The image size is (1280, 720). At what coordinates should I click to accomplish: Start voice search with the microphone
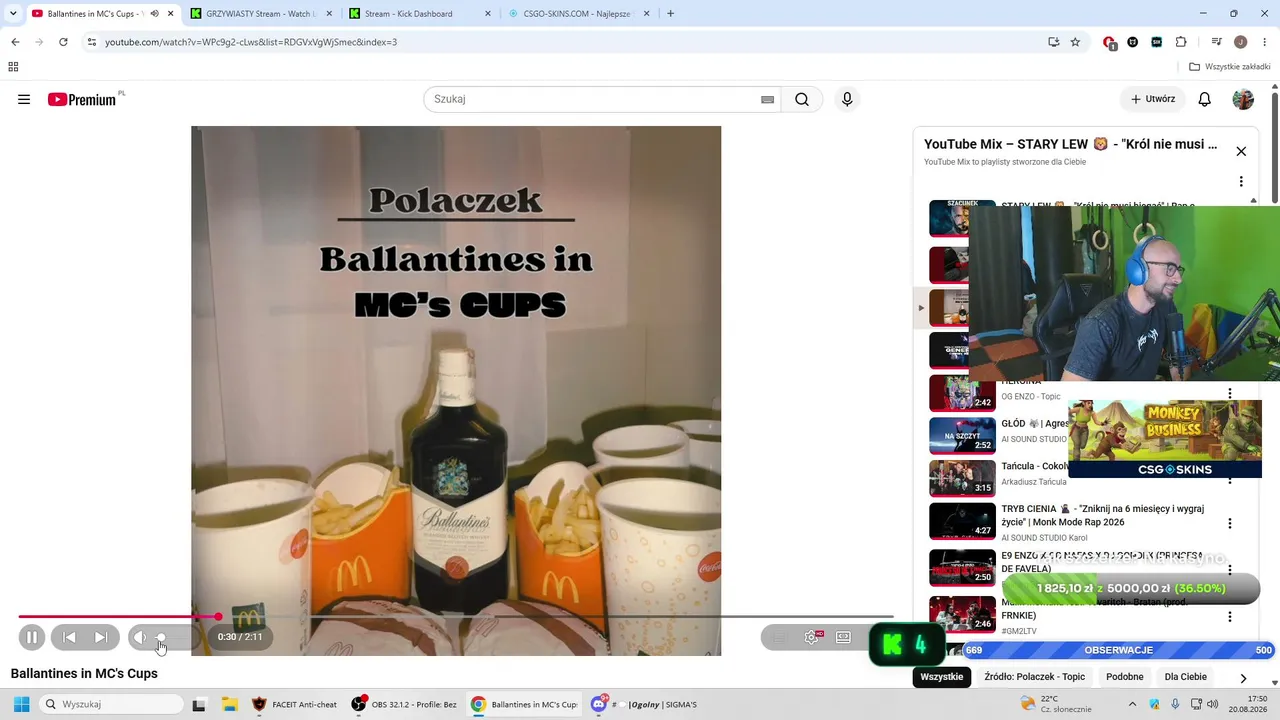(x=847, y=99)
